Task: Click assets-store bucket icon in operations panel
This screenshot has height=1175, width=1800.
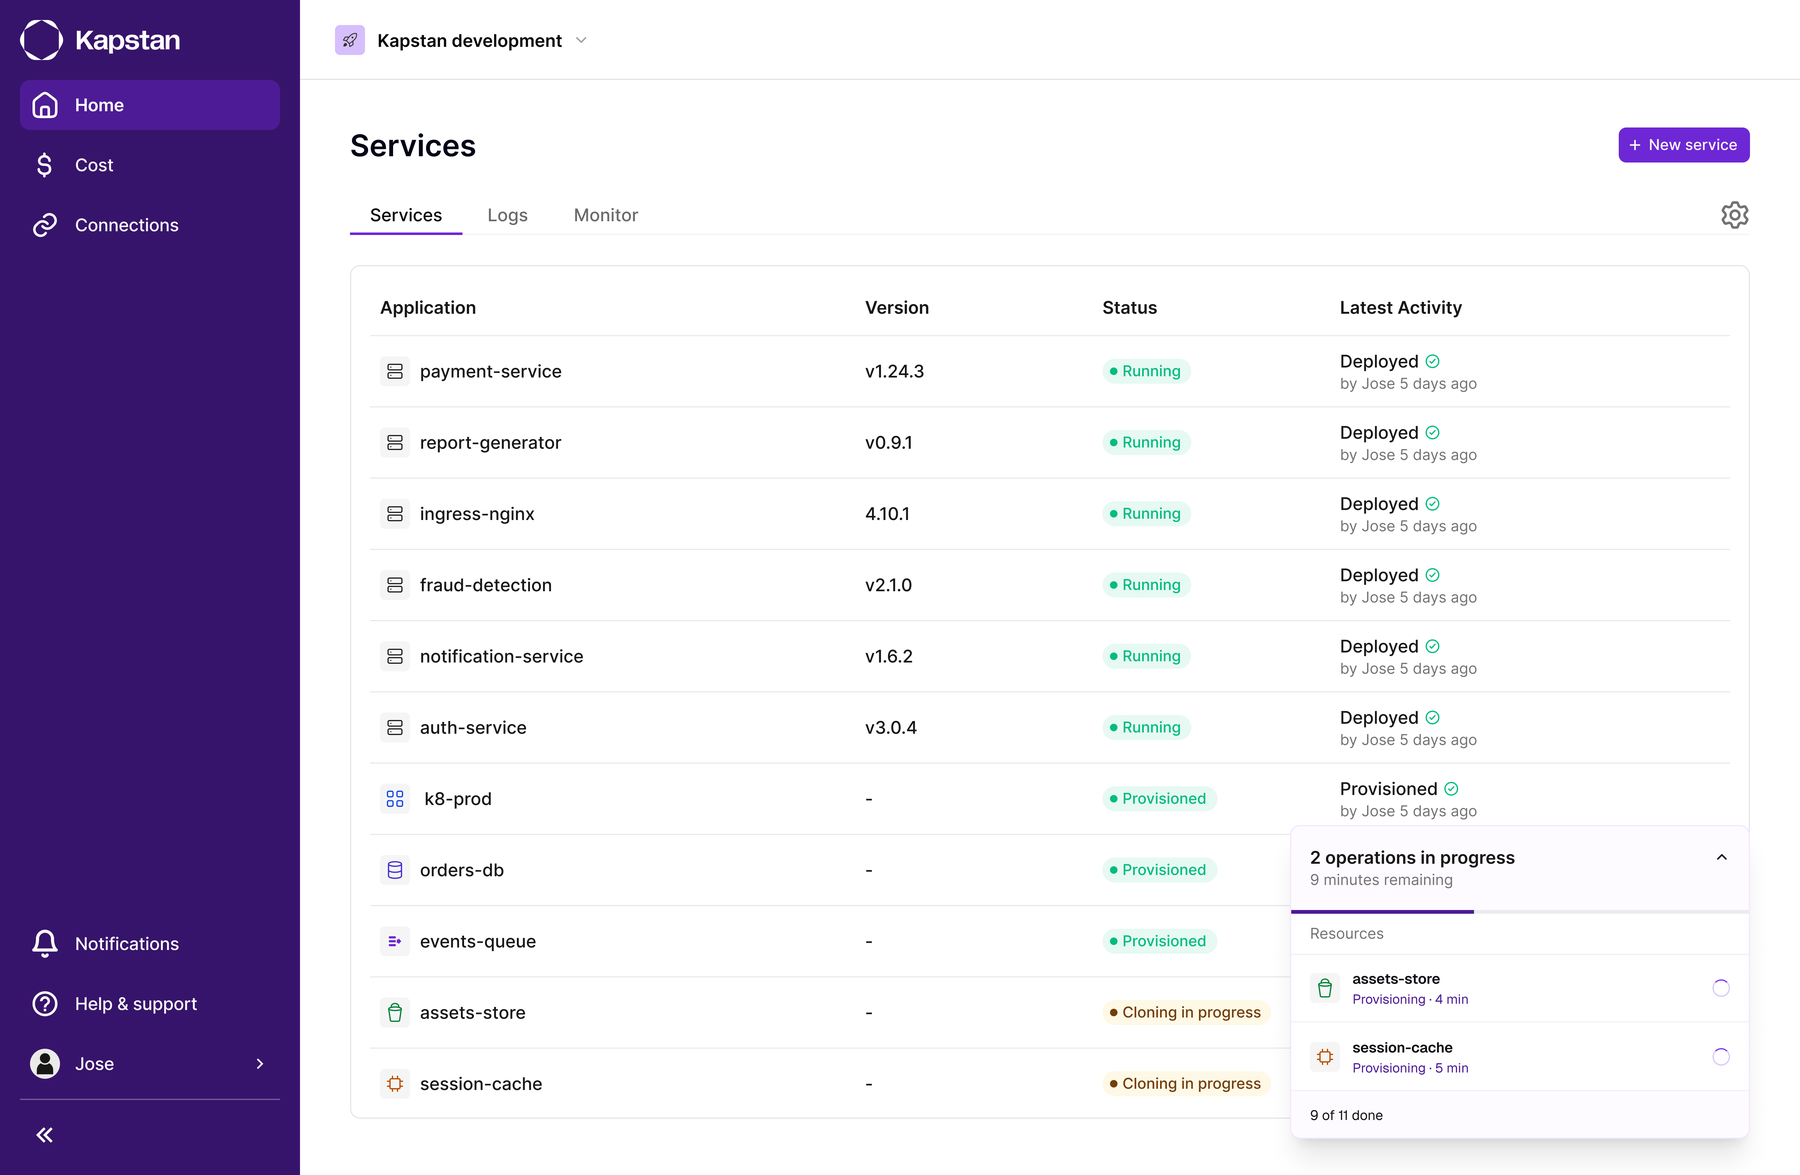Action: coord(1325,988)
